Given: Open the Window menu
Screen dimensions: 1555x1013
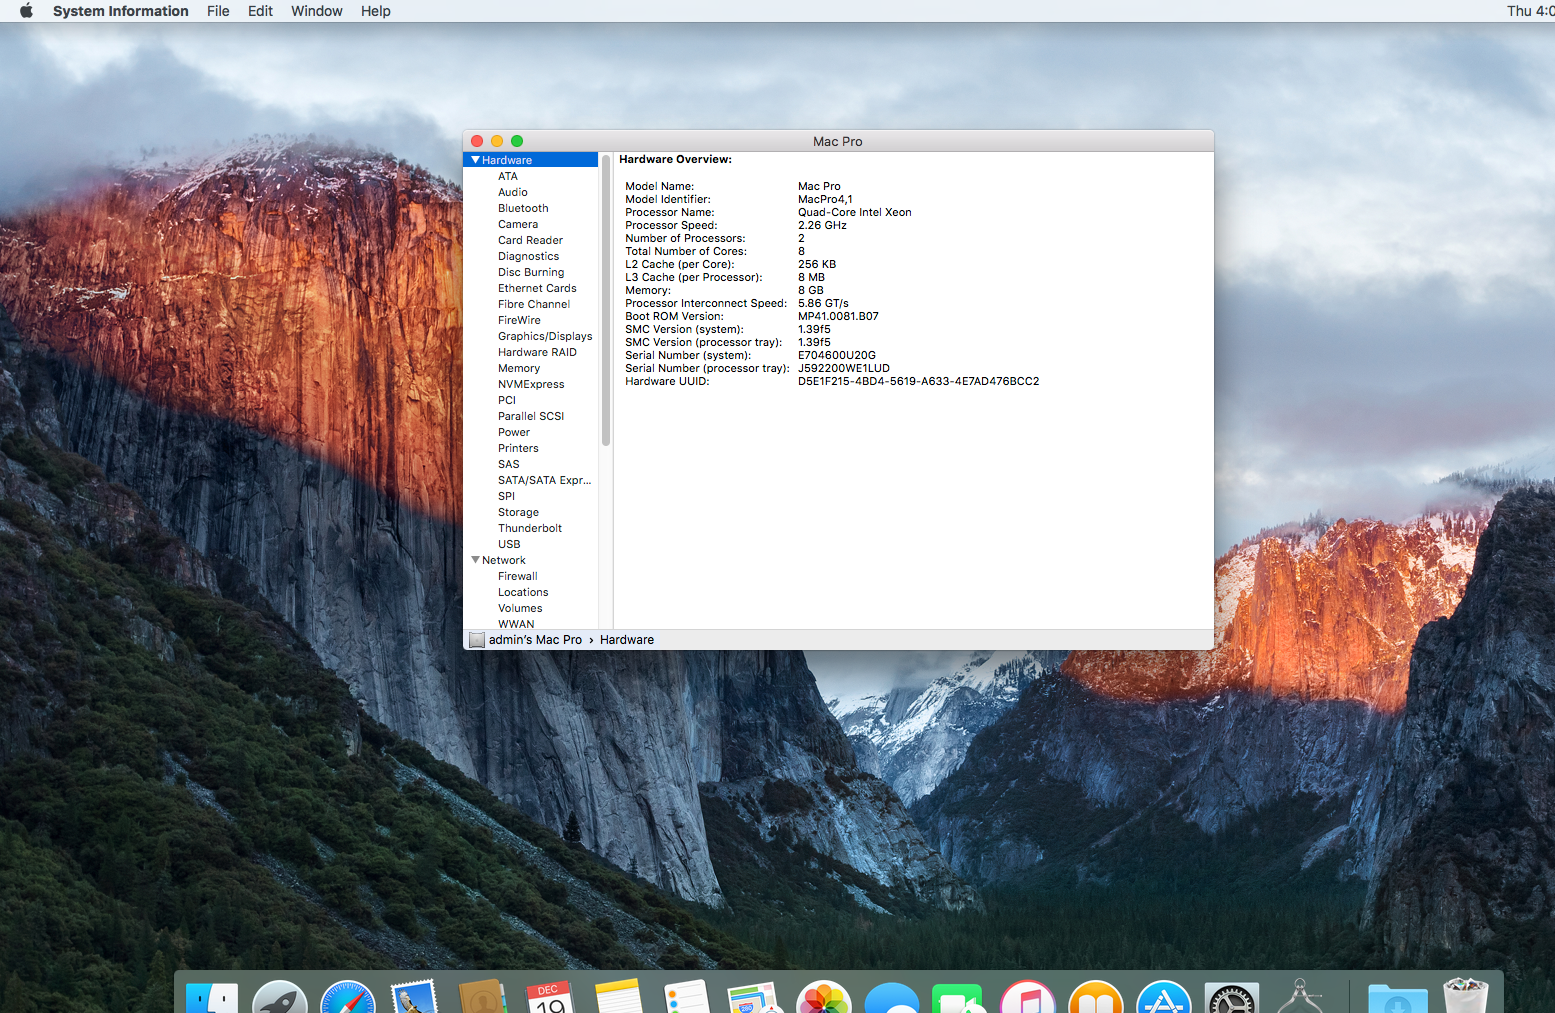Looking at the screenshot, I should pos(317,11).
